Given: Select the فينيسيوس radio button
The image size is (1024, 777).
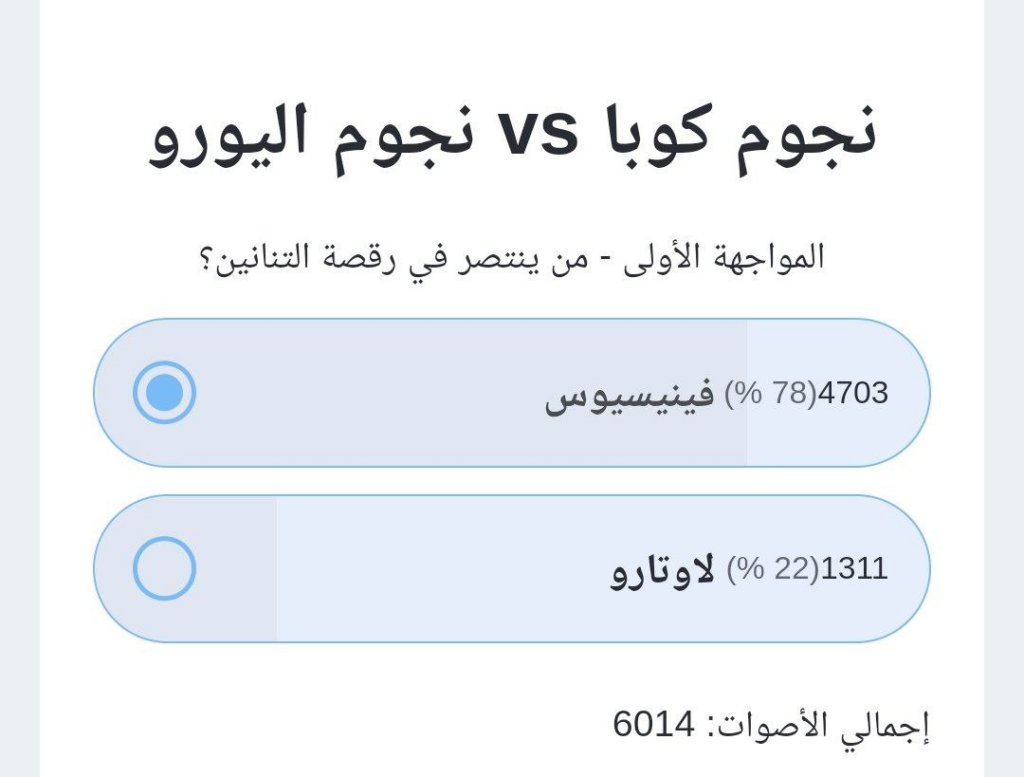Looking at the screenshot, I should click(164, 393).
